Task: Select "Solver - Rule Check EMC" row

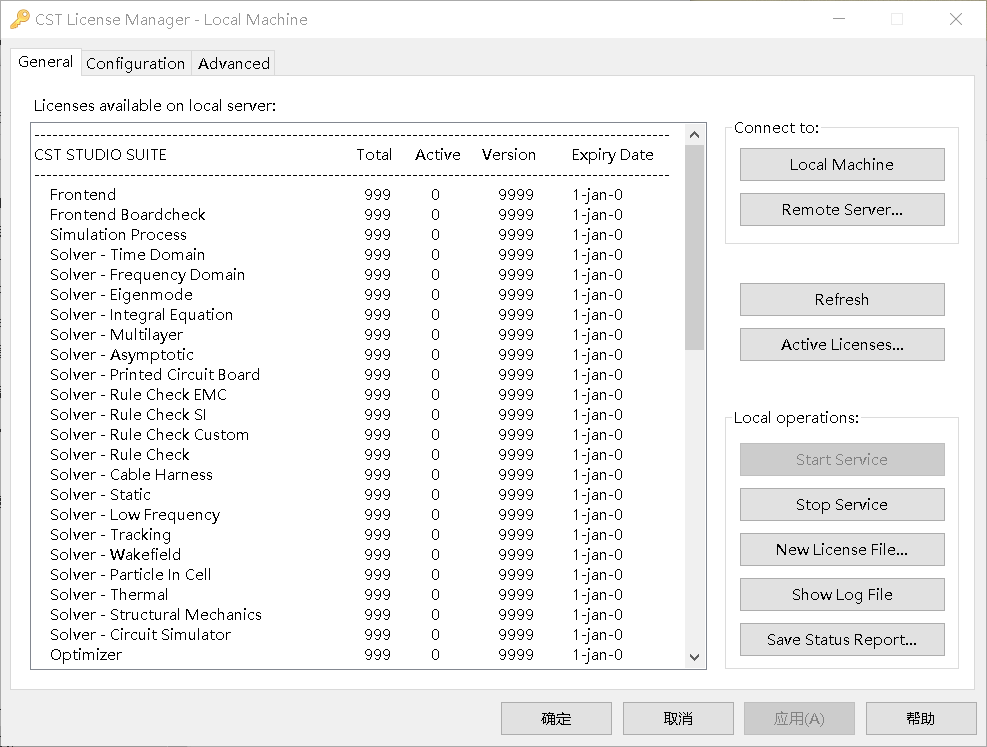Action: point(336,395)
